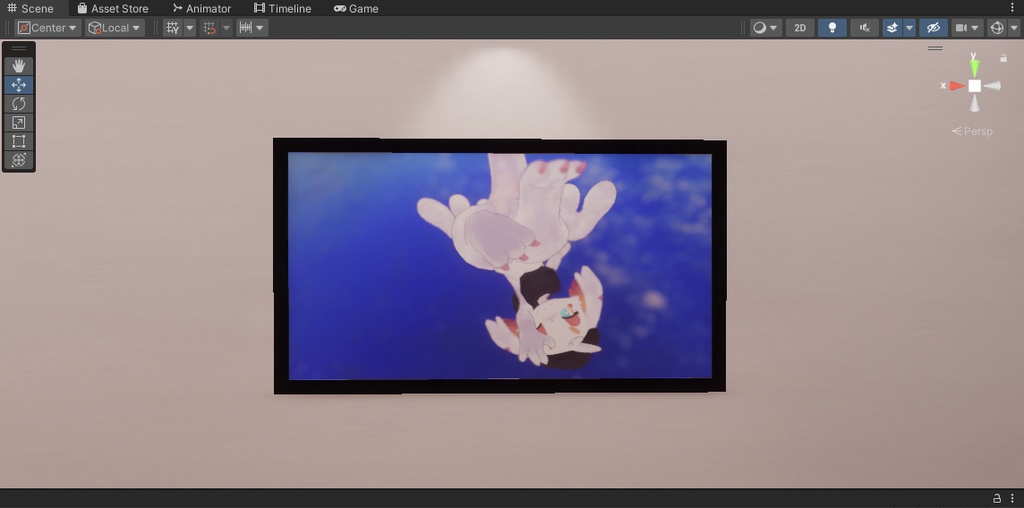Screen dimensions: 1024x508
Task: Select the Scale tool
Action: click(18, 123)
